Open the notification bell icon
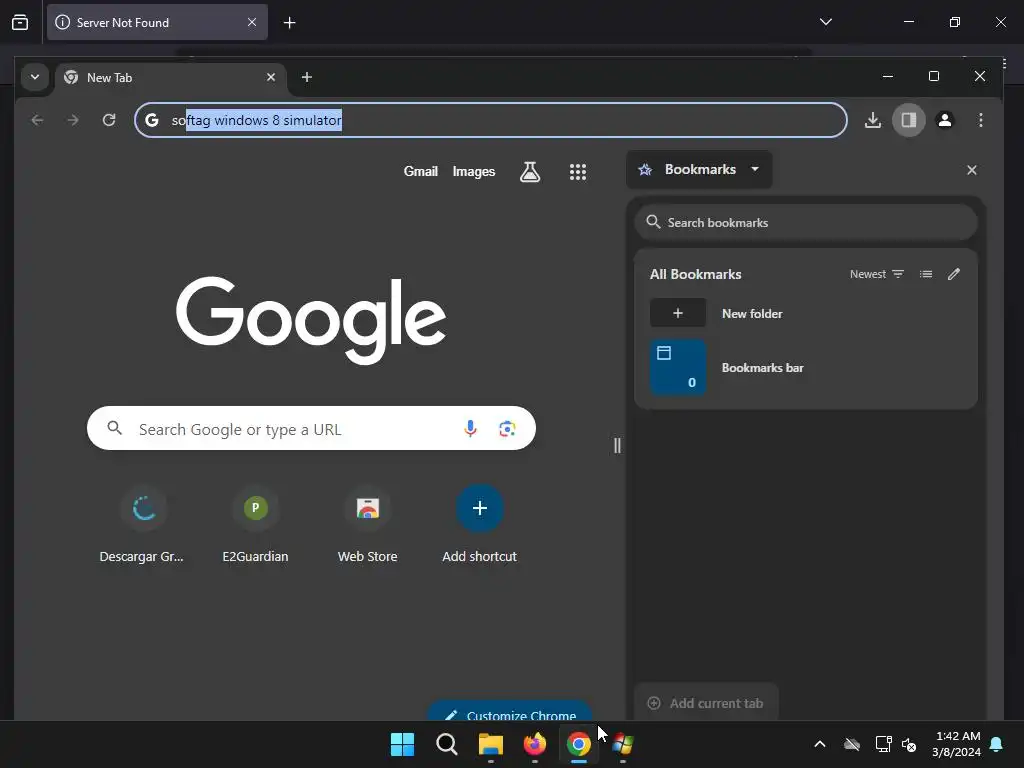Screen dimensions: 1024x768 tap(997, 744)
